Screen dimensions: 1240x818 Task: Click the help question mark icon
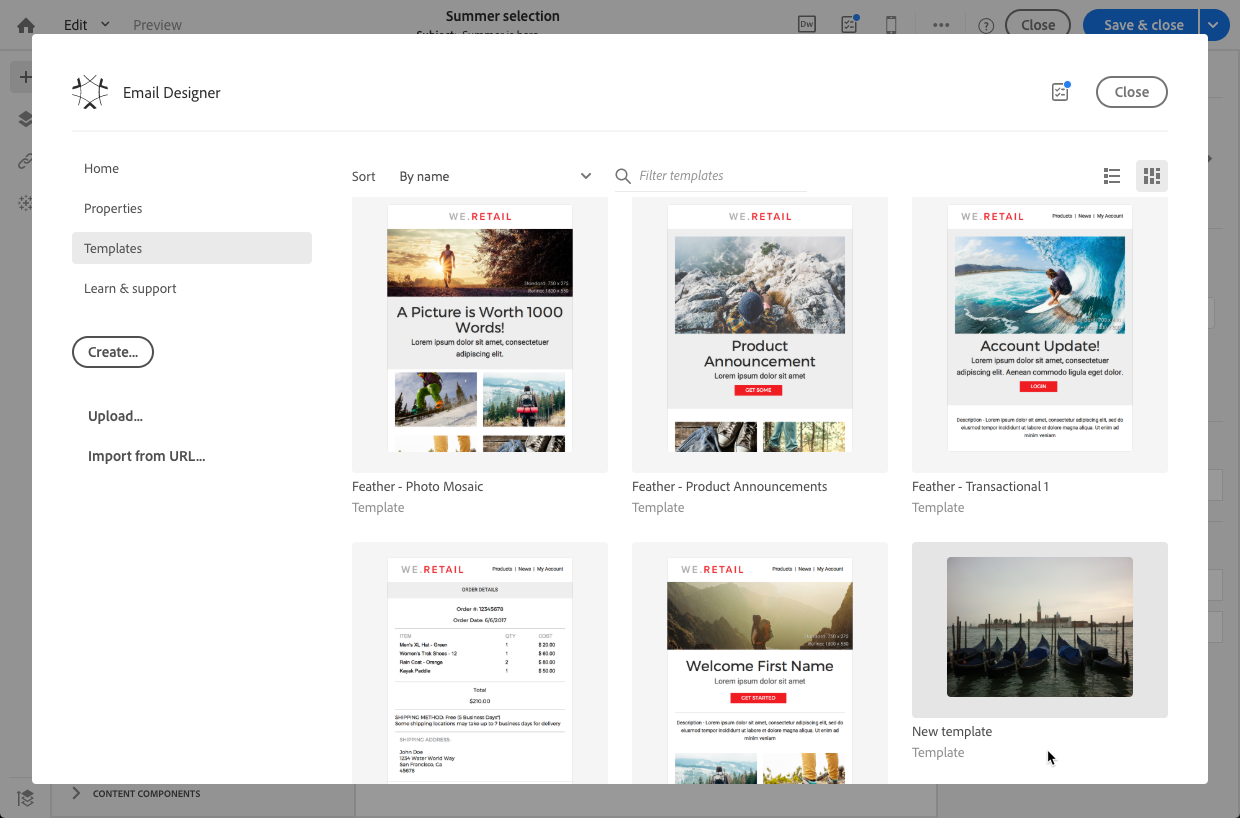tap(986, 25)
